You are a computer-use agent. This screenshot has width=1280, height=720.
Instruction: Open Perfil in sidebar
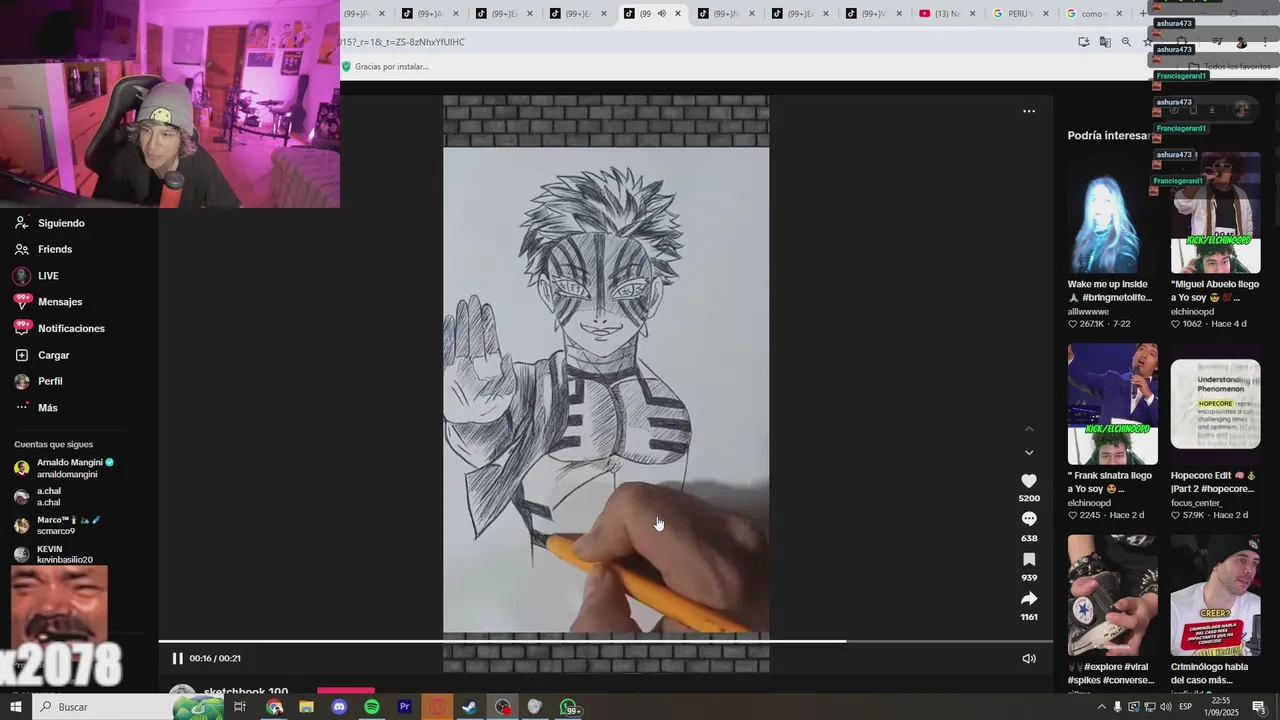50,381
